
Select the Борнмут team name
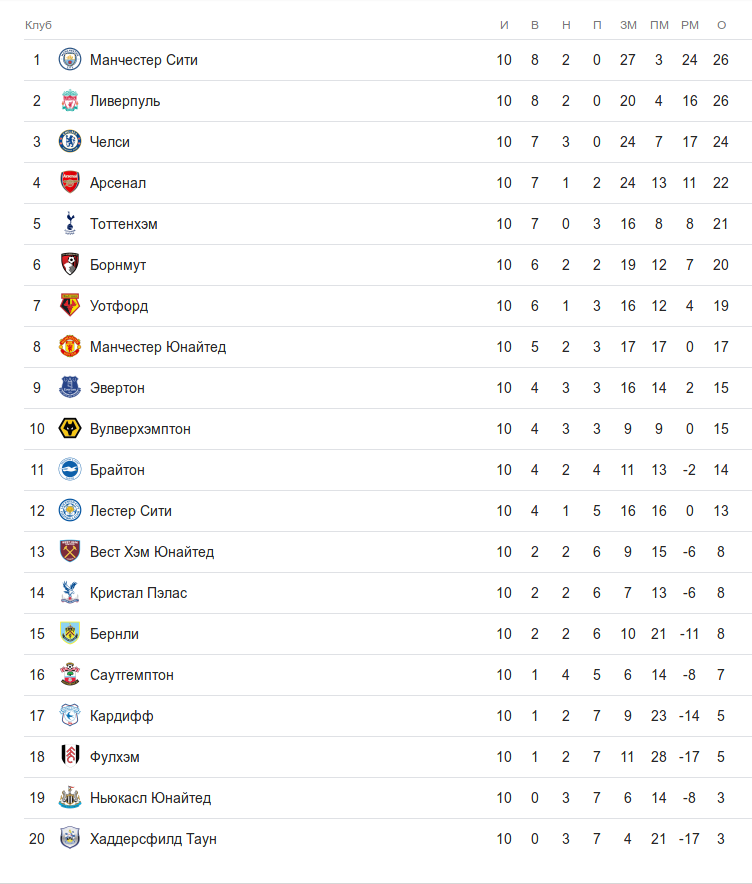(x=118, y=265)
